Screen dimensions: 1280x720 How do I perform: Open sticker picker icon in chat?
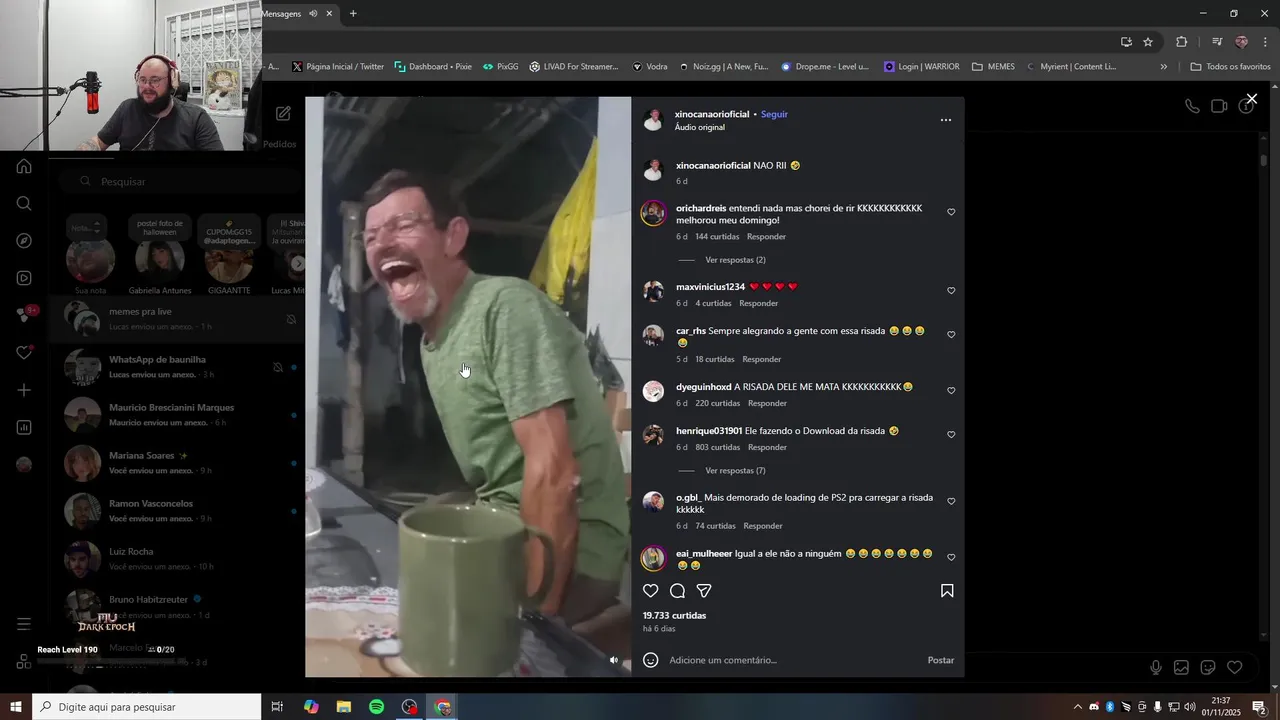[x=1207, y=668]
